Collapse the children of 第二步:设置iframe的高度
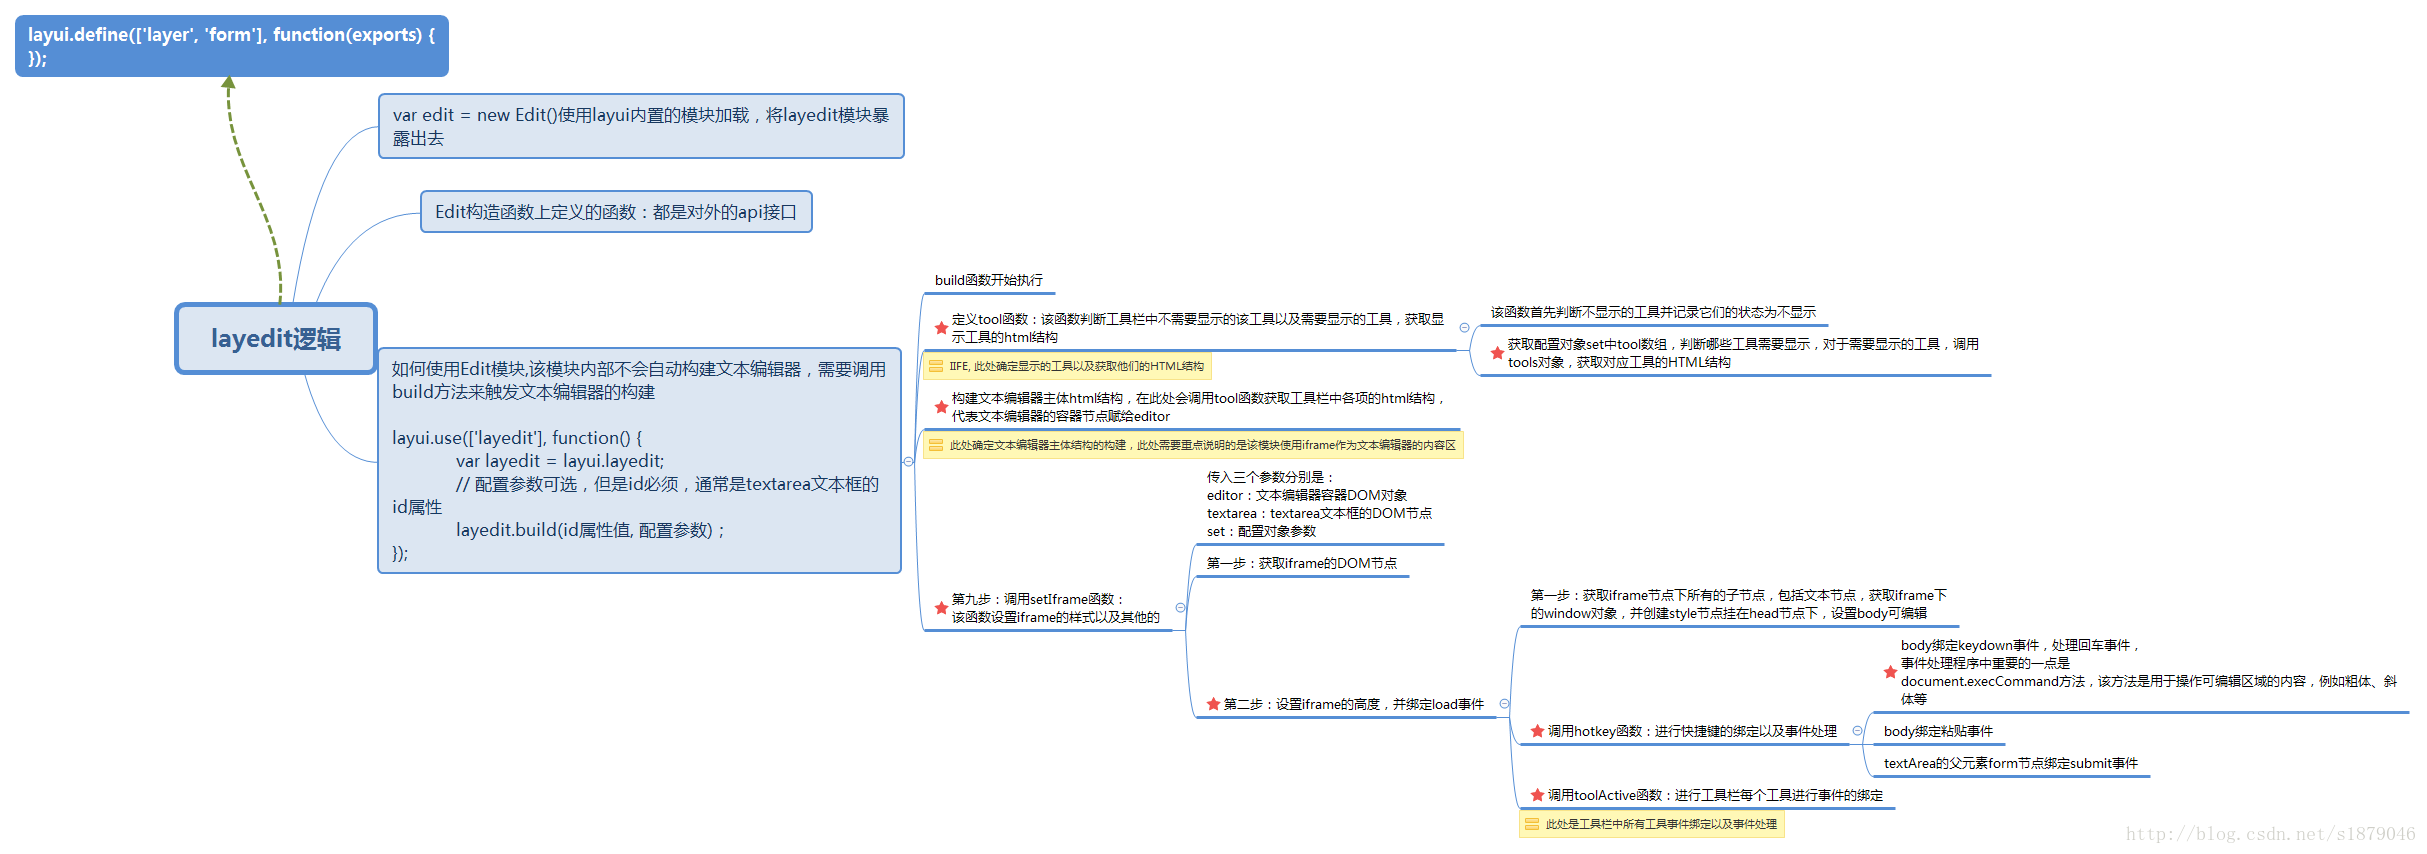This screenshot has height=854, width=2427. pos(1504,704)
